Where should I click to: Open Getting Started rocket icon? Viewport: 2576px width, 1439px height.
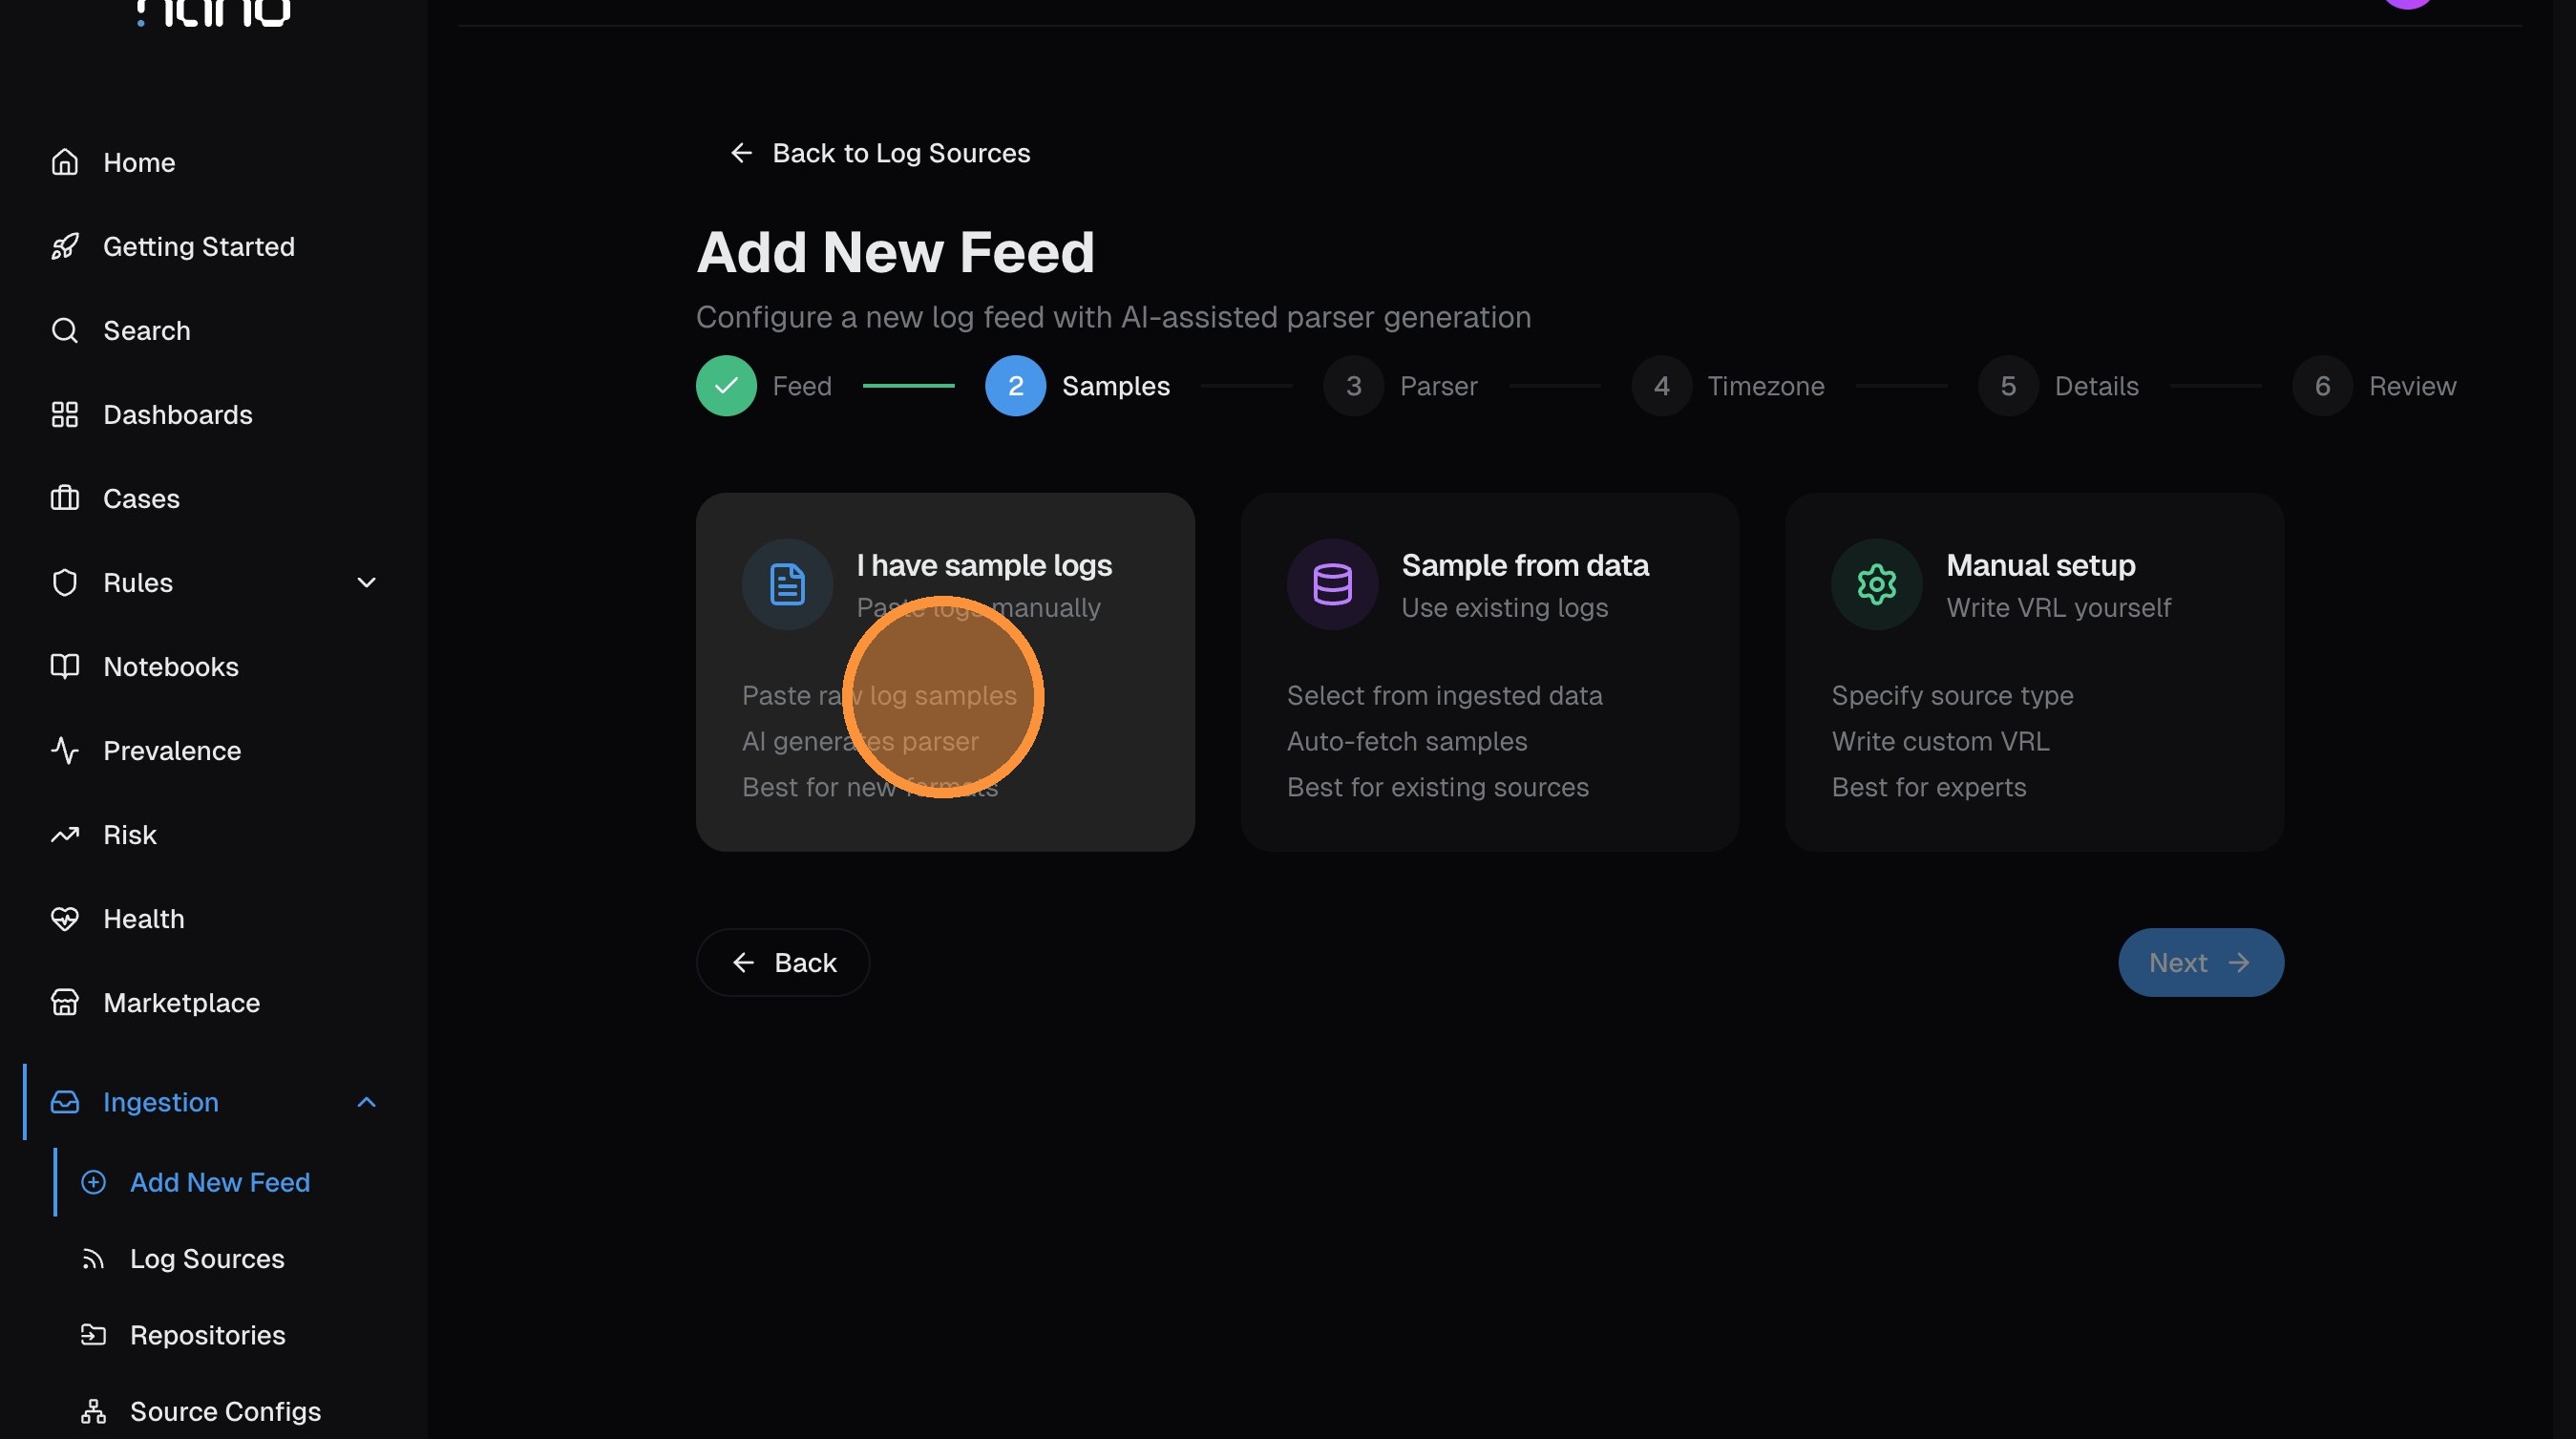tap(65, 246)
